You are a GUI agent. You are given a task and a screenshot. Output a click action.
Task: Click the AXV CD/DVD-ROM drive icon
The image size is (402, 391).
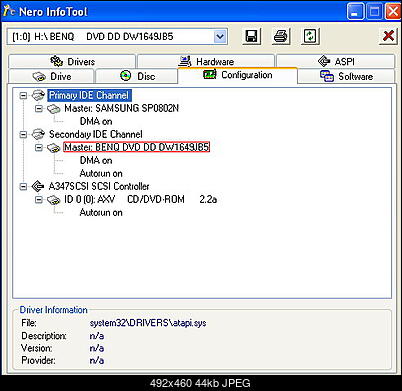(x=54, y=200)
